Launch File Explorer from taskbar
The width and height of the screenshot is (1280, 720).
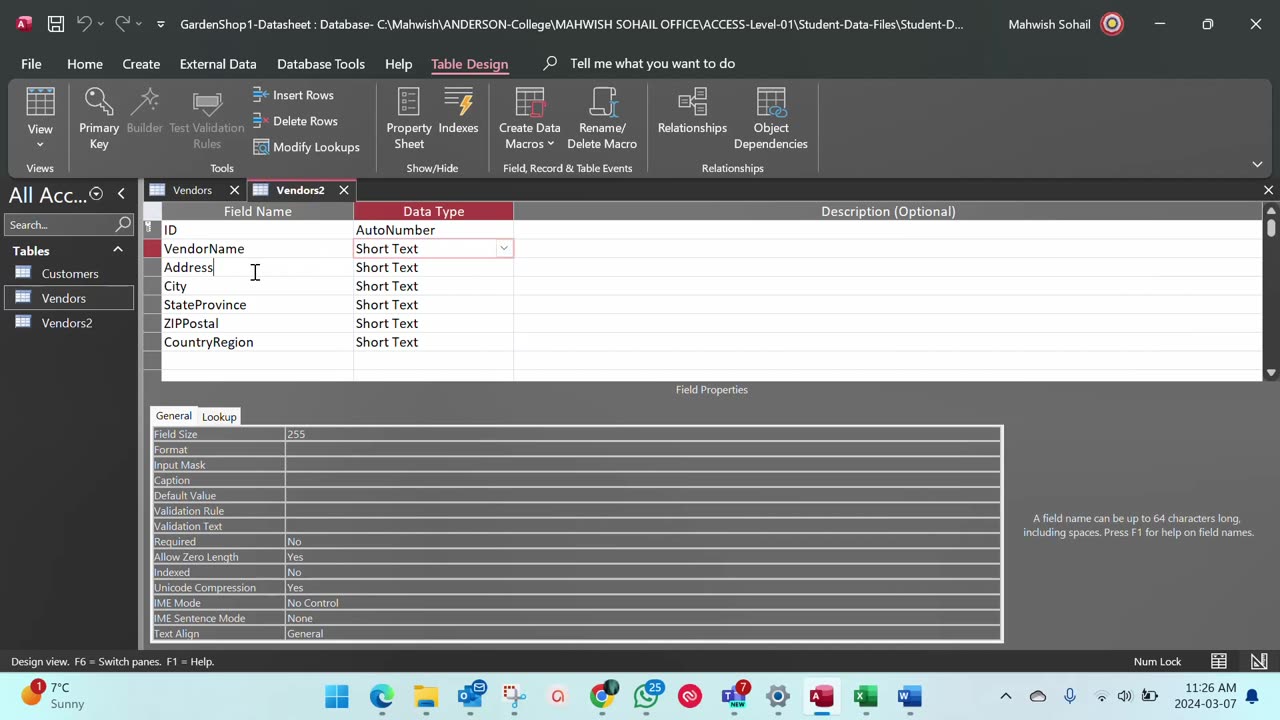point(426,696)
